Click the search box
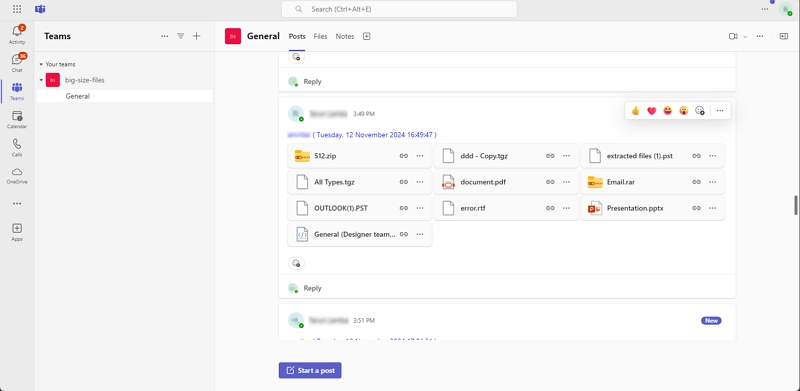800x391 pixels. pyautogui.click(x=399, y=9)
